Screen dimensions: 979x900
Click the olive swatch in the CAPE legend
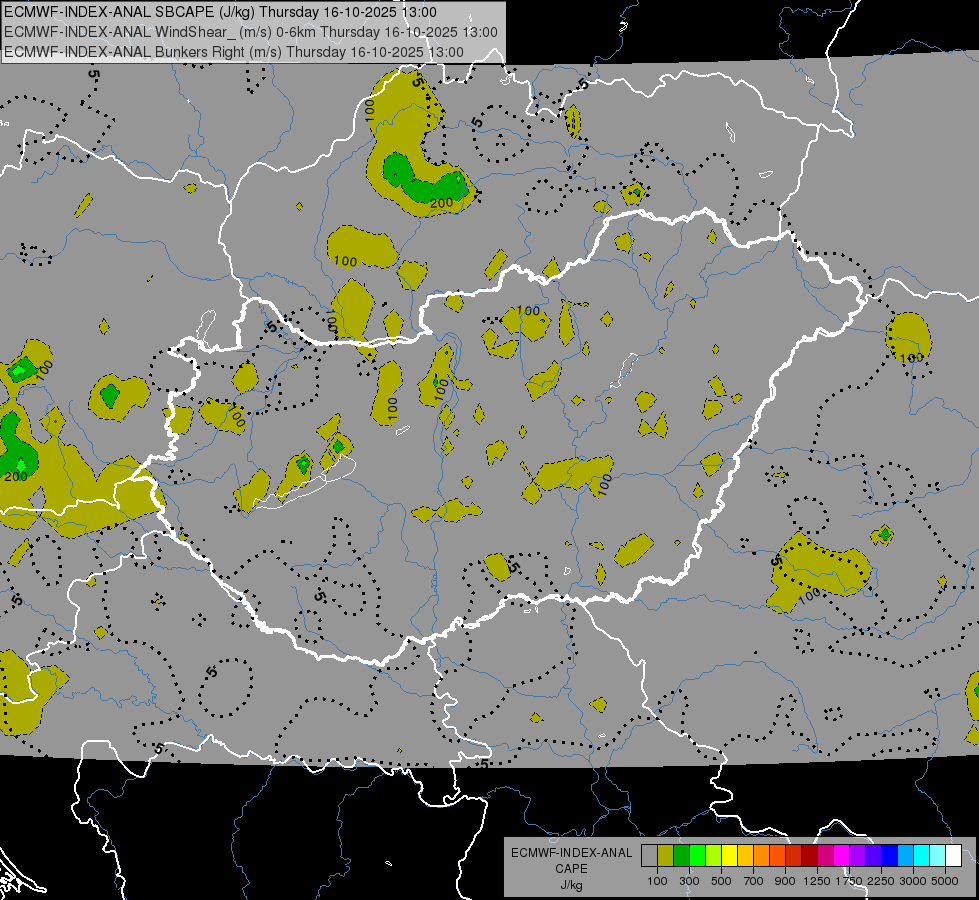(666, 855)
